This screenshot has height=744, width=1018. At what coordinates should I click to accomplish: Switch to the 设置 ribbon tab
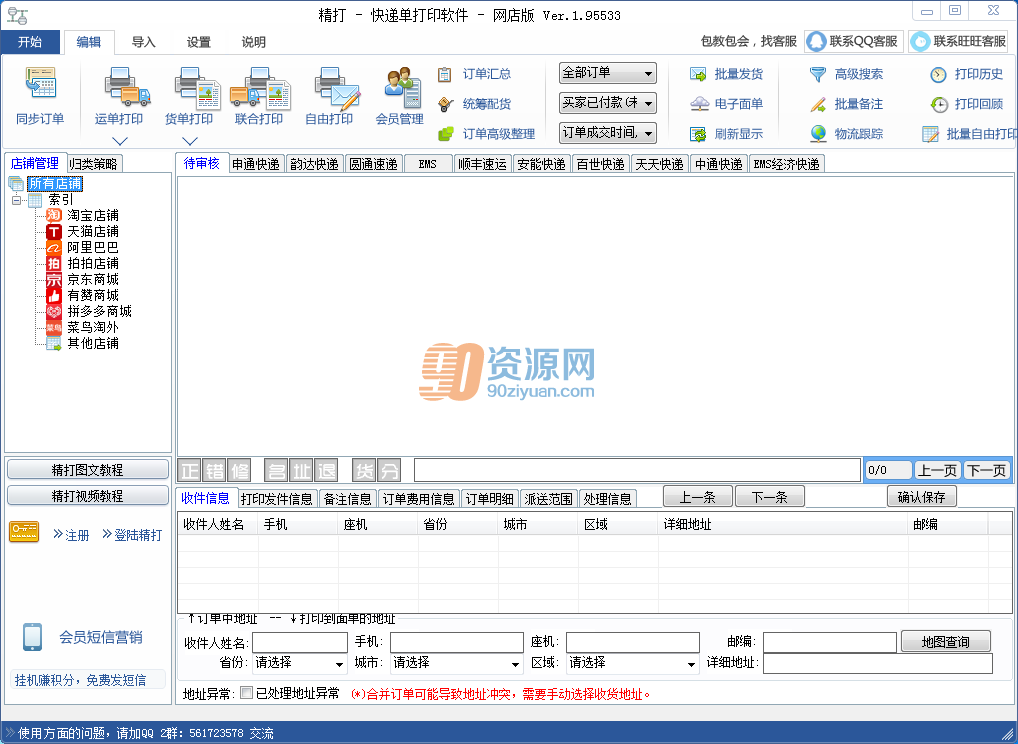pos(199,42)
